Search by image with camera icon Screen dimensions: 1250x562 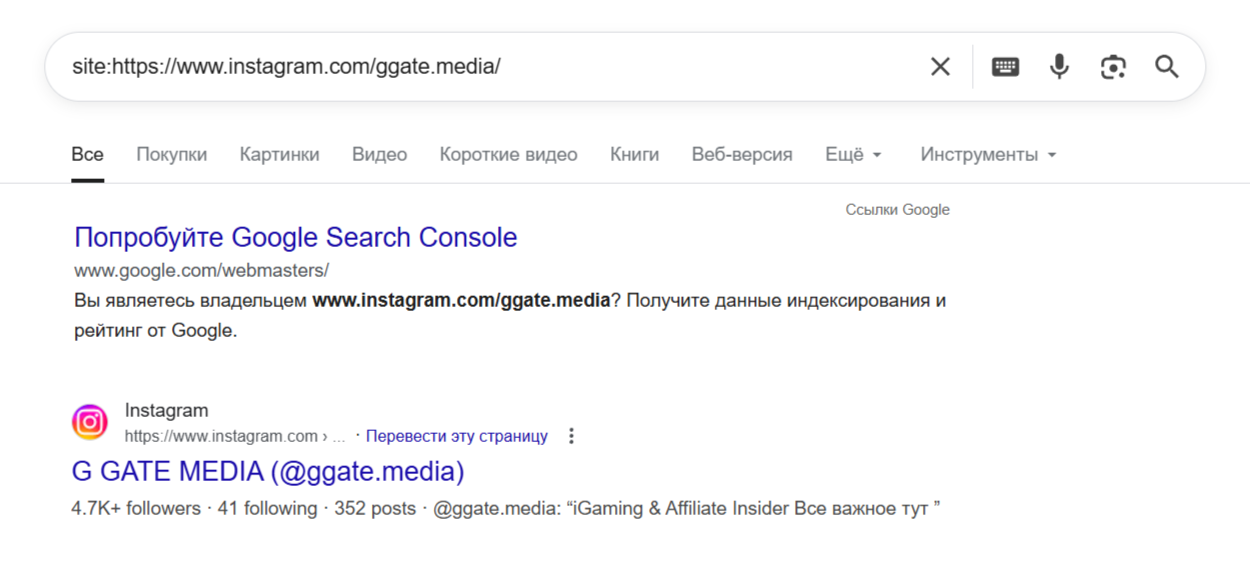pyautogui.click(x=1113, y=67)
